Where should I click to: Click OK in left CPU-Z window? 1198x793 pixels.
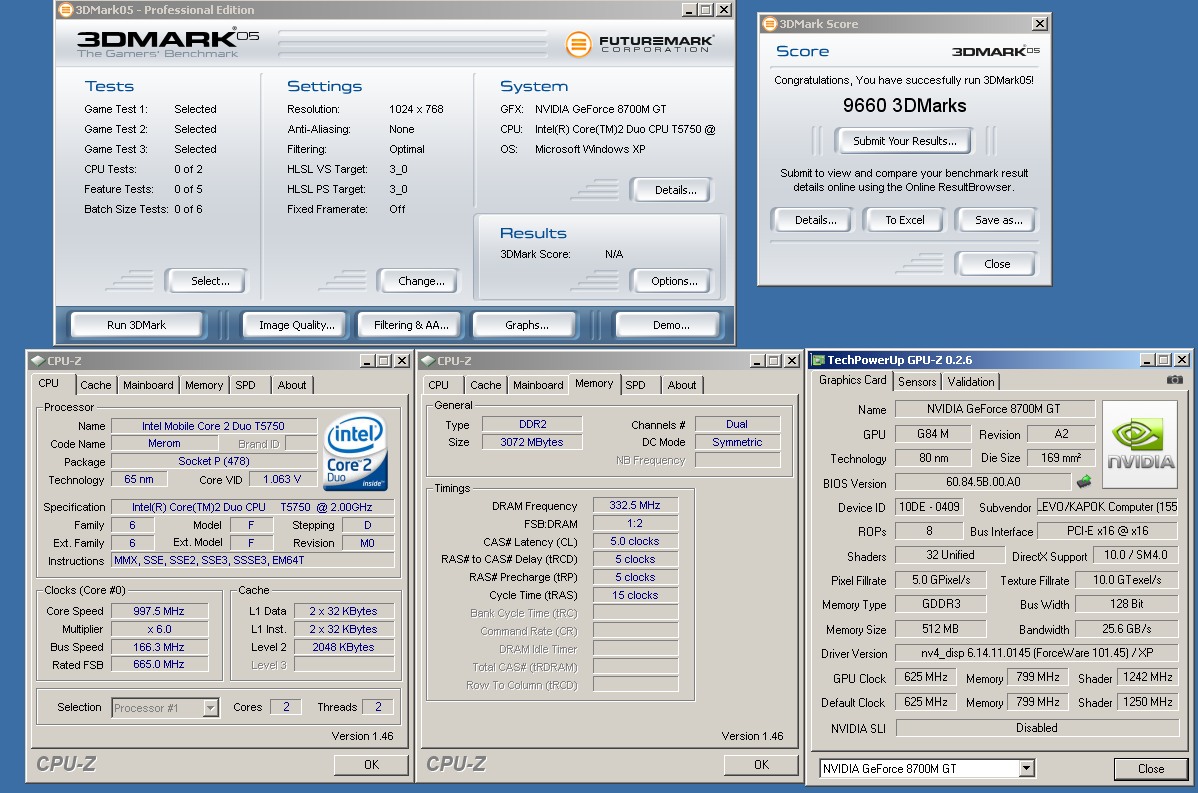click(x=371, y=765)
